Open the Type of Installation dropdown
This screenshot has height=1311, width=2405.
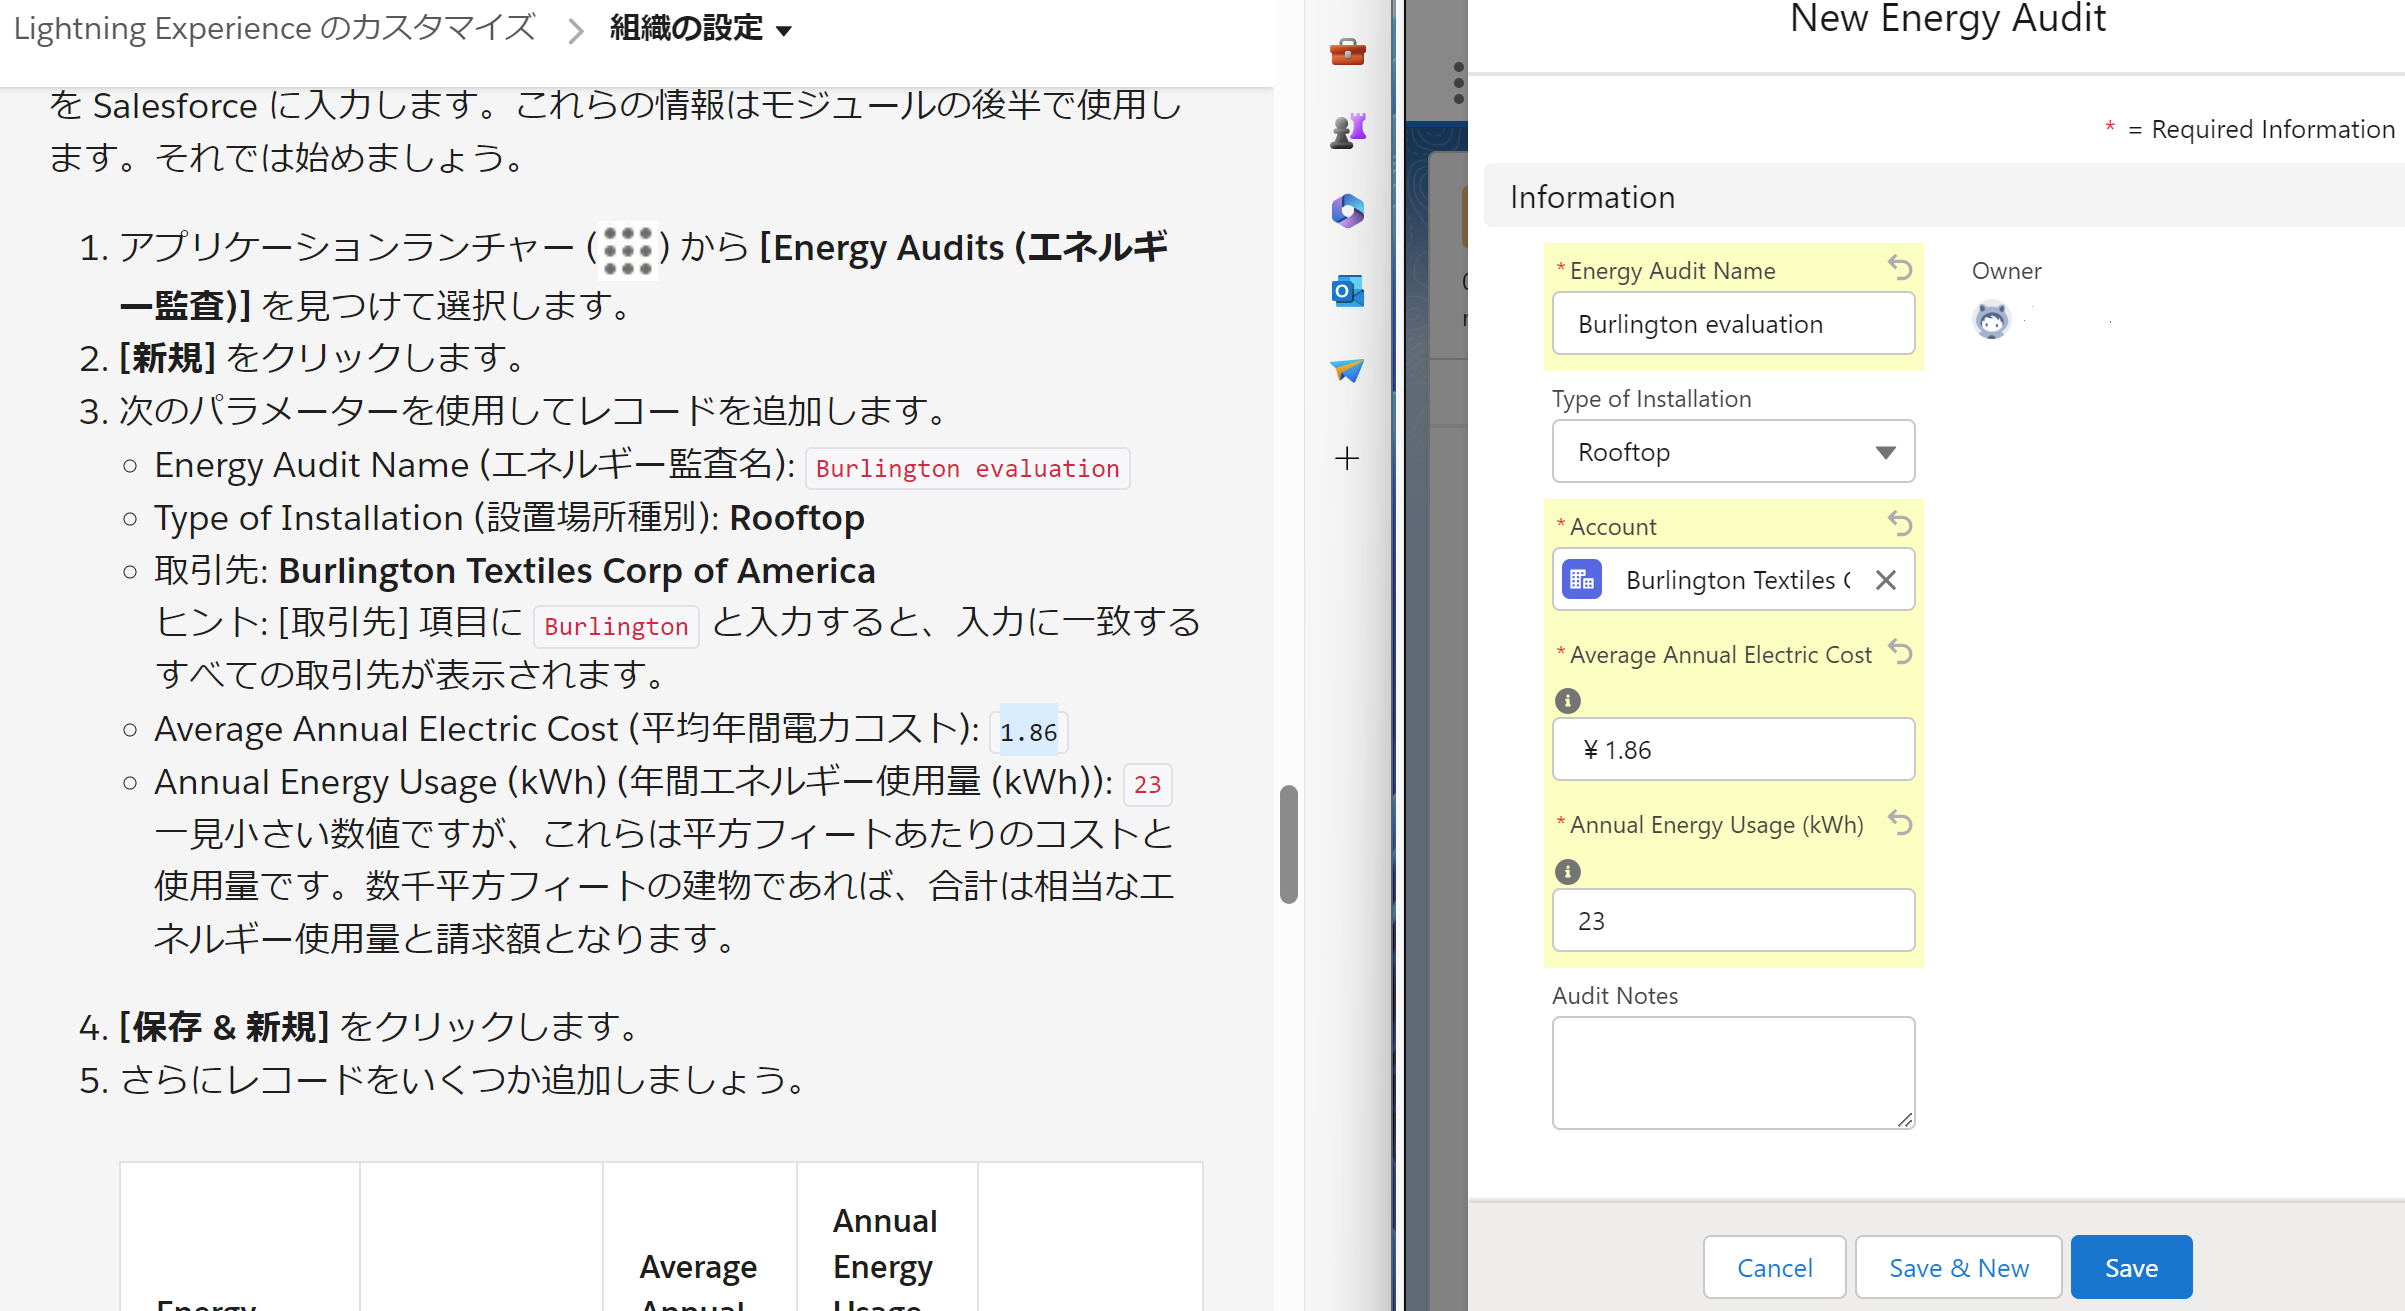click(1733, 452)
